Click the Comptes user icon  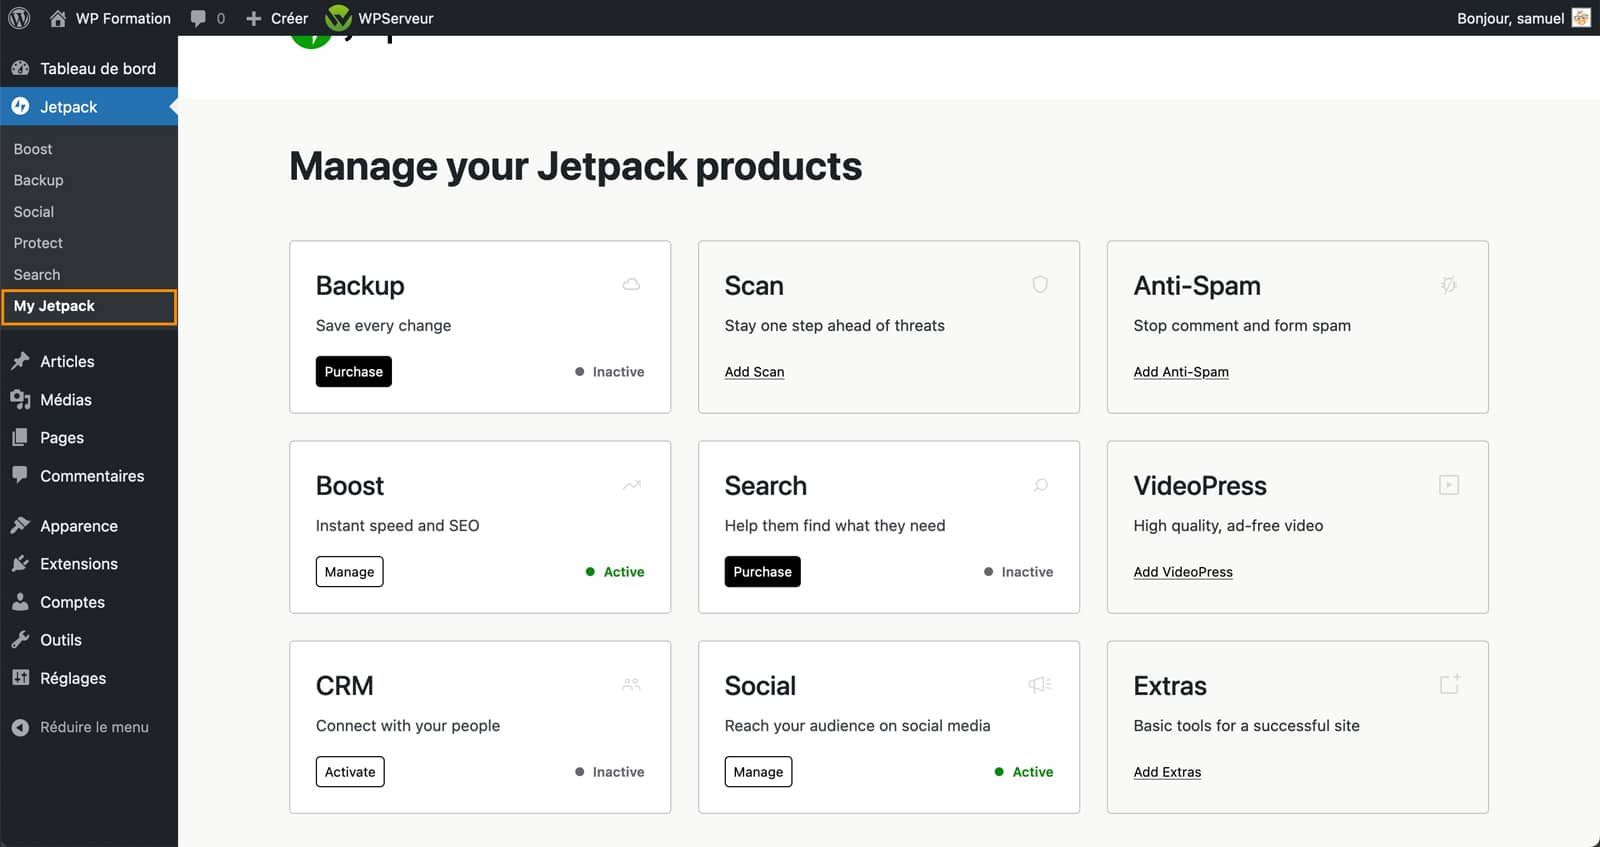click(20, 601)
